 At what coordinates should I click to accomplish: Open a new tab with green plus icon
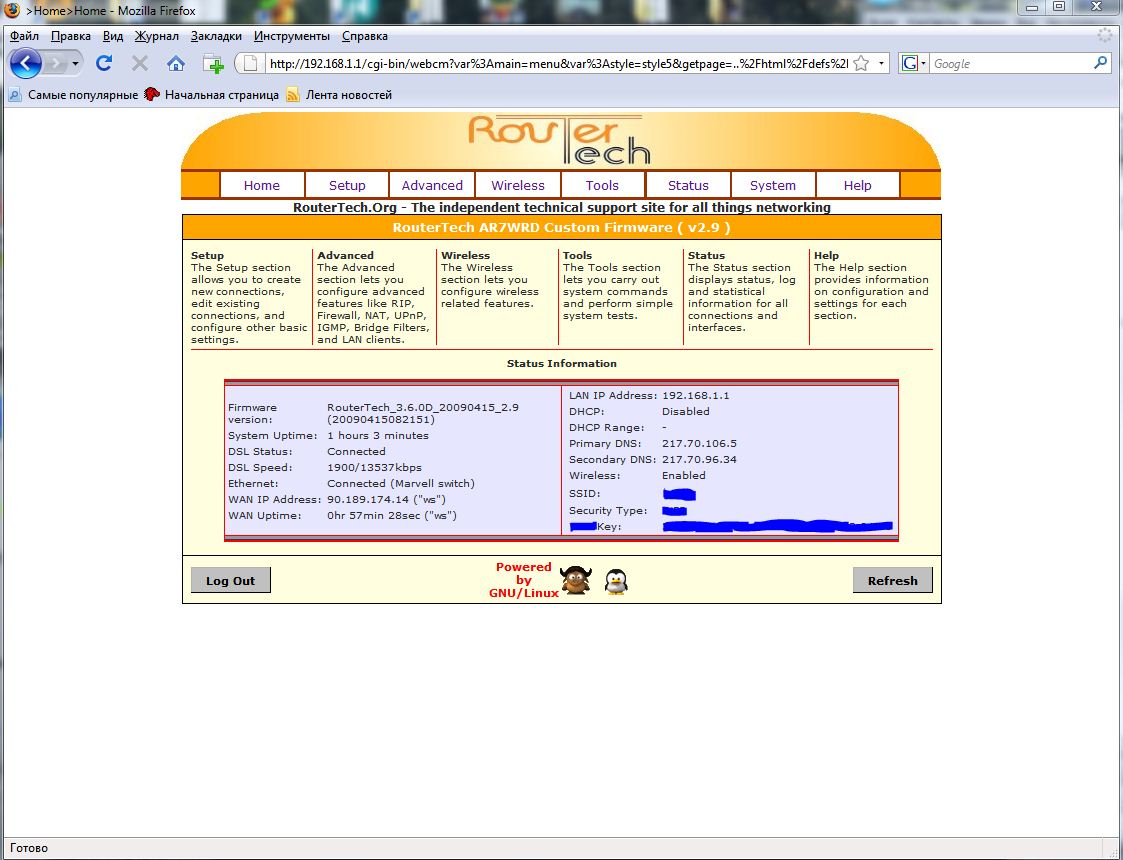click(213, 64)
